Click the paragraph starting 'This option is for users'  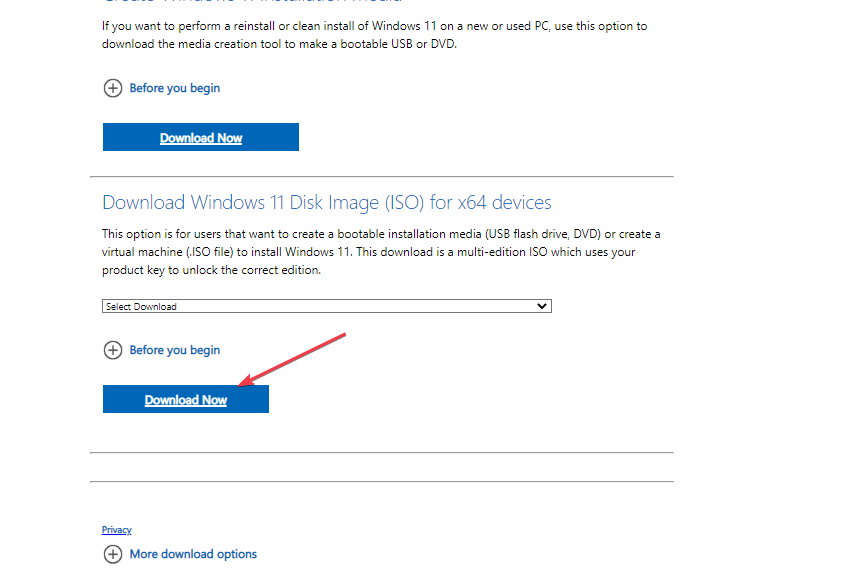(x=381, y=252)
